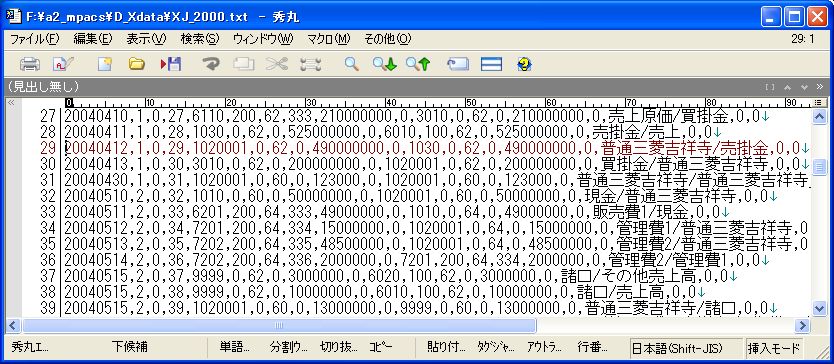
Task: Click the New file toolbar icon
Action: (x=105, y=64)
